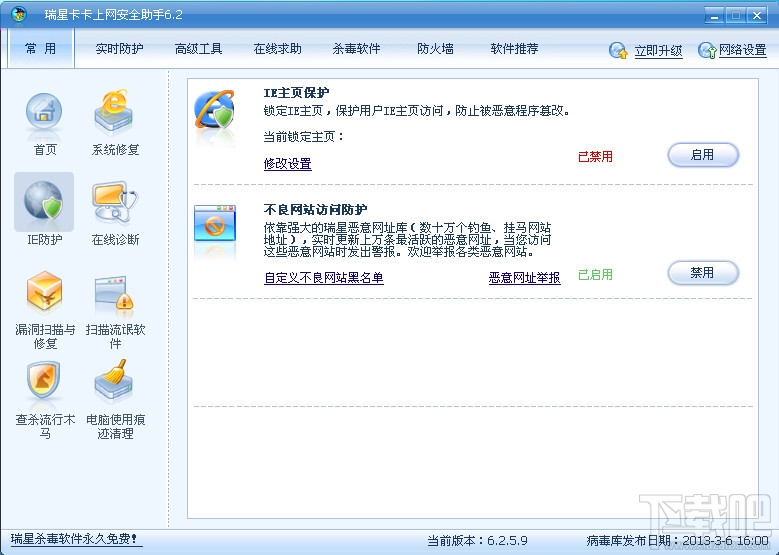This screenshot has width=779, height=555.
Task: Open the 首页 home icon
Action: [44, 114]
